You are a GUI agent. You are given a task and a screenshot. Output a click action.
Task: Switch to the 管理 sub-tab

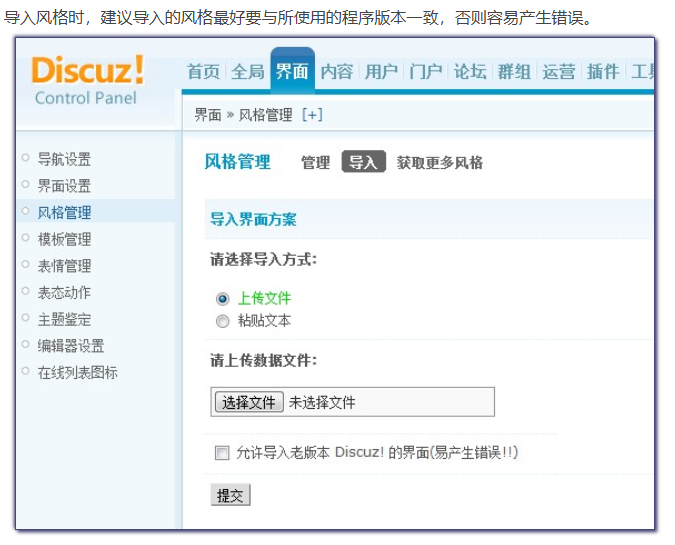tap(315, 162)
